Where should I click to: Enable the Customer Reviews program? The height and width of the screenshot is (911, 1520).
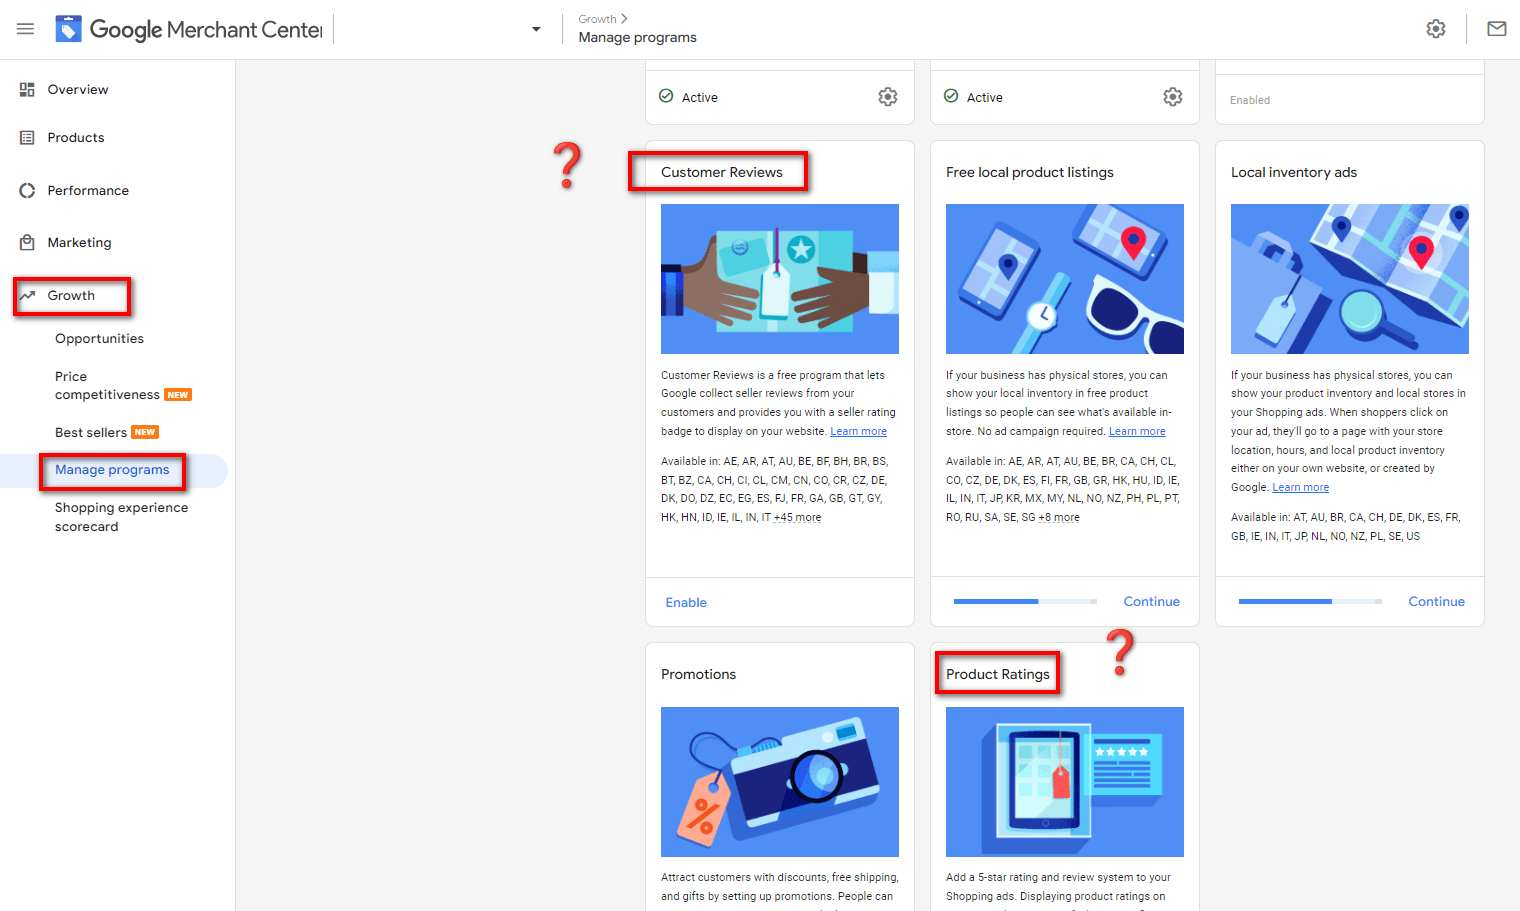tap(686, 601)
